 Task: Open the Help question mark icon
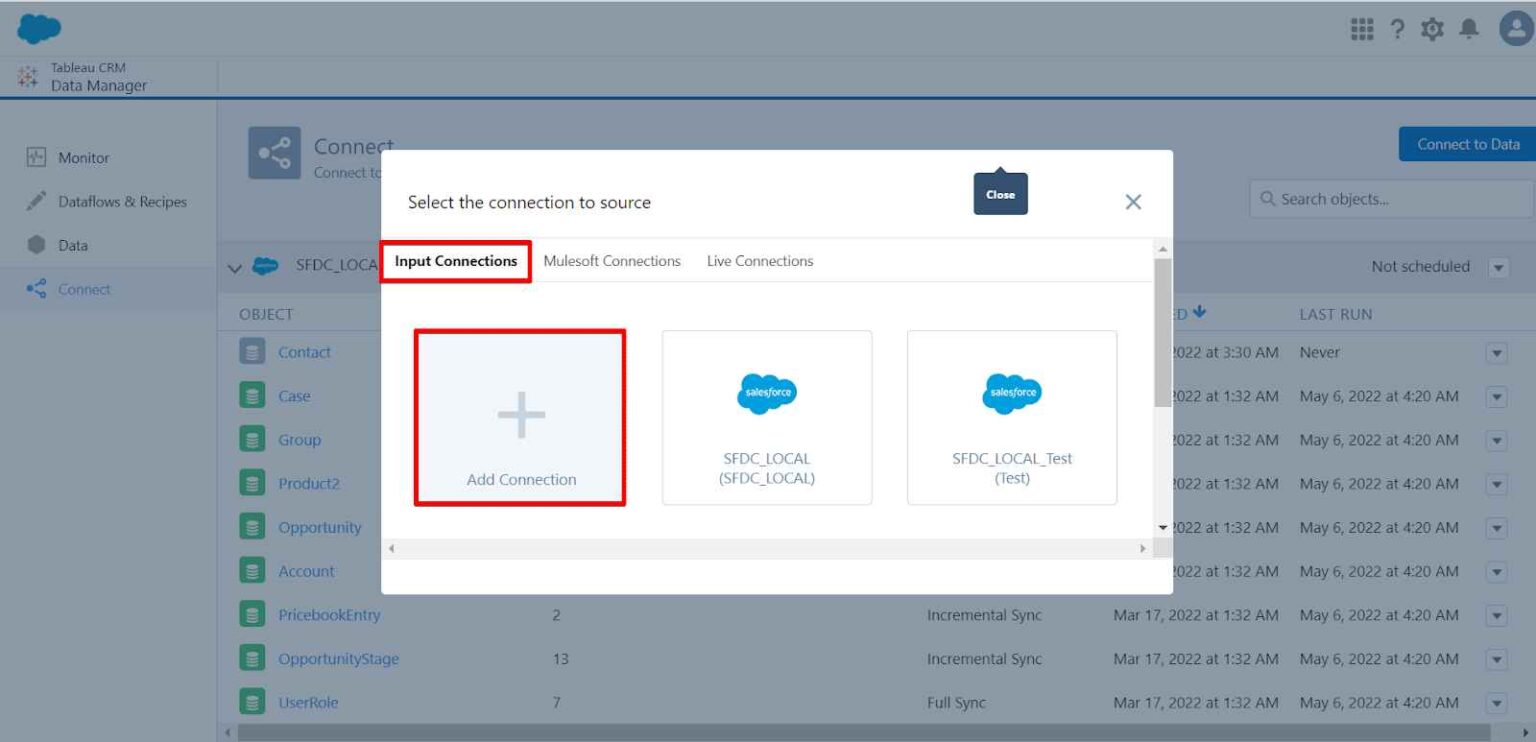coord(1400,29)
